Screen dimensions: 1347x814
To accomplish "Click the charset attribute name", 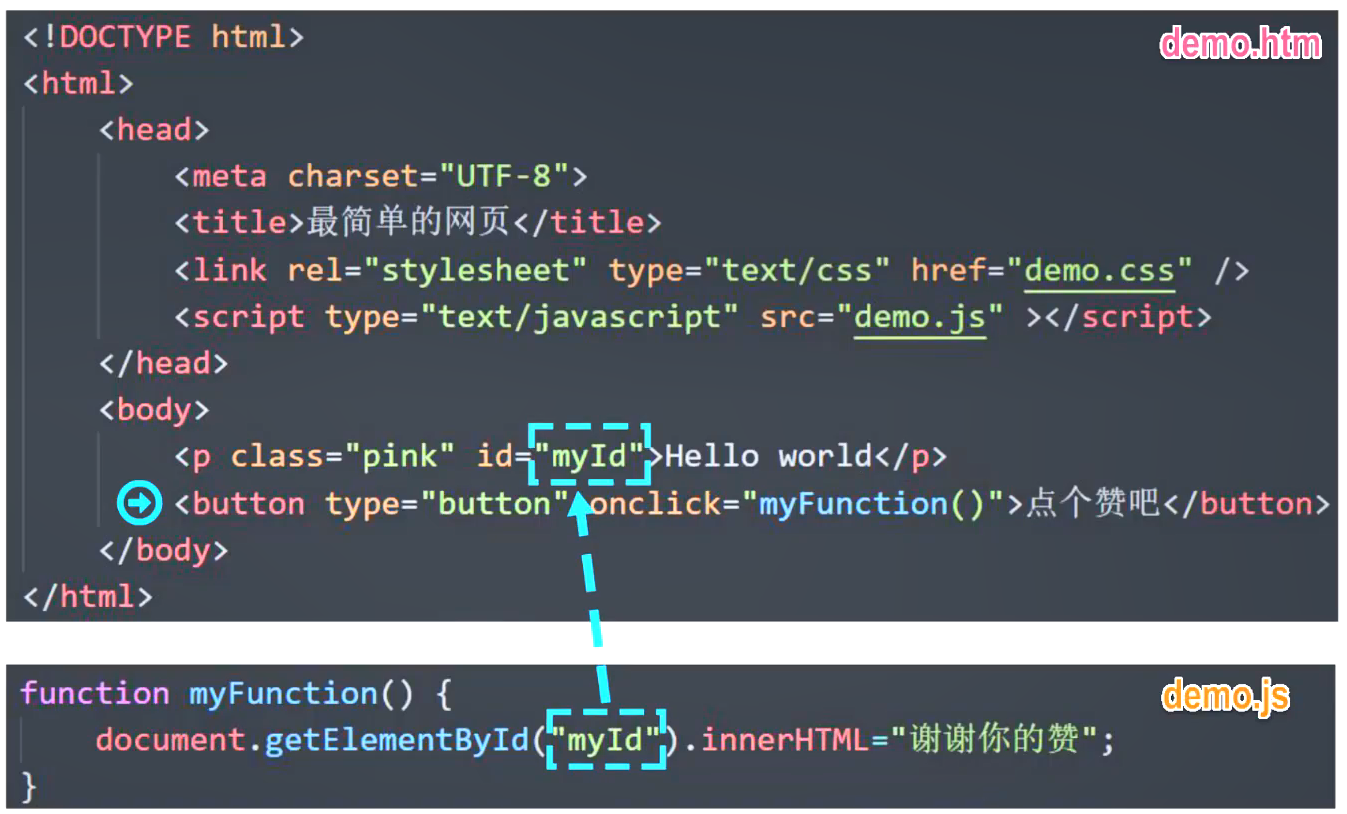I will (x=352, y=176).
